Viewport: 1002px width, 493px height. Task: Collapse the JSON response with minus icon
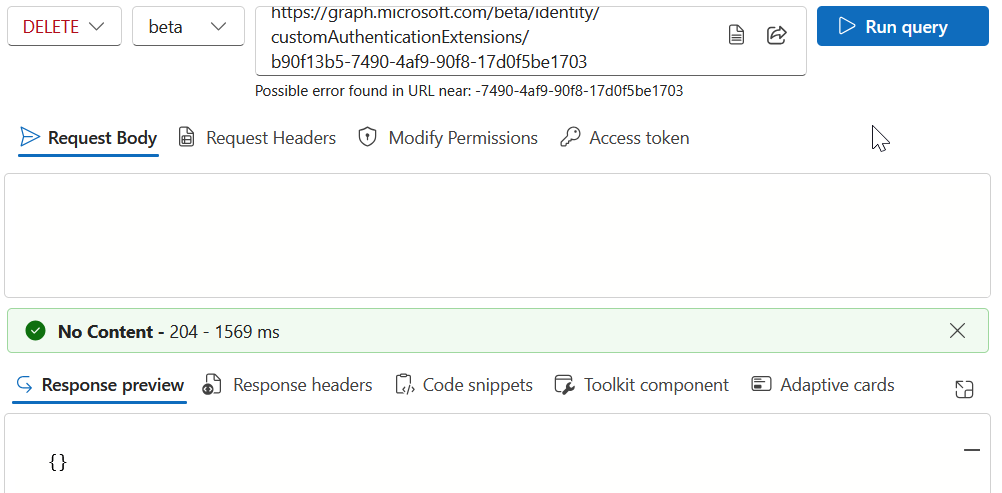tap(971, 450)
